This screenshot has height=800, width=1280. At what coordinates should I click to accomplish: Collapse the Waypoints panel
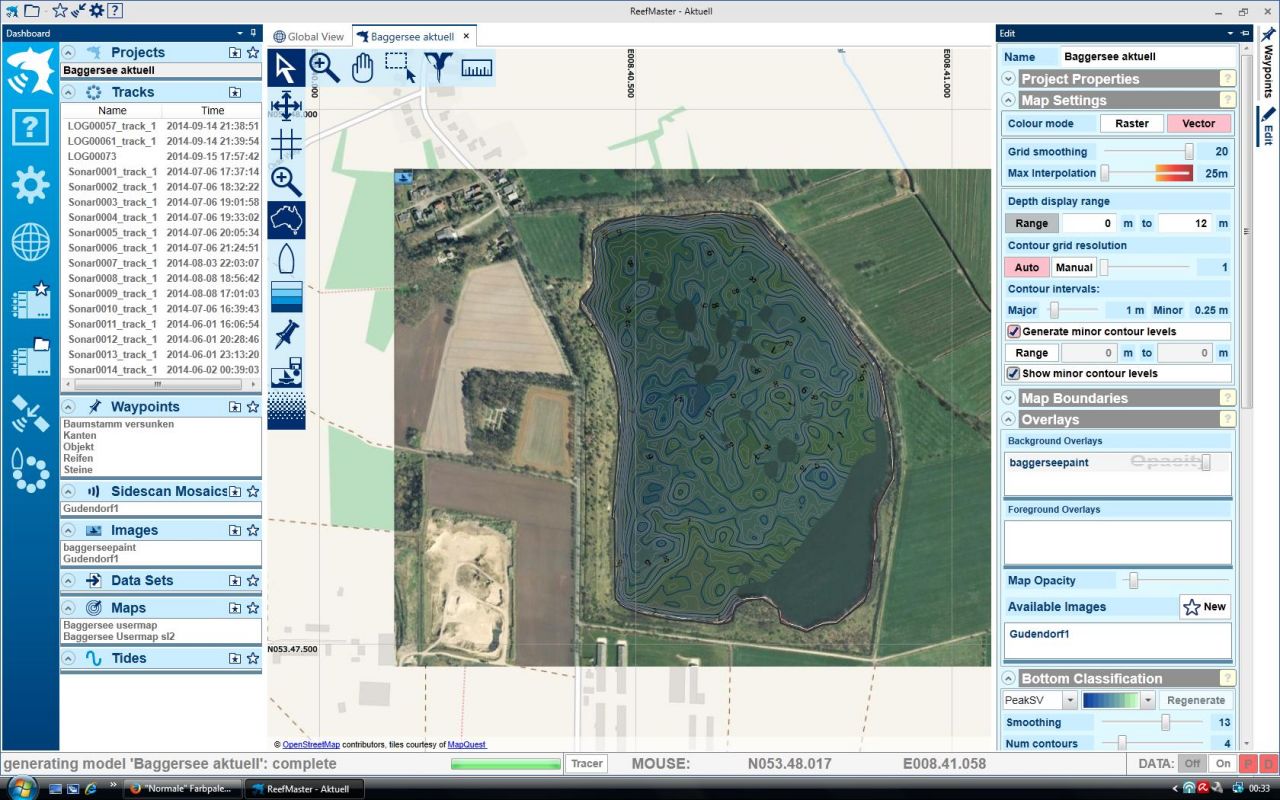[x=68, y=407]
